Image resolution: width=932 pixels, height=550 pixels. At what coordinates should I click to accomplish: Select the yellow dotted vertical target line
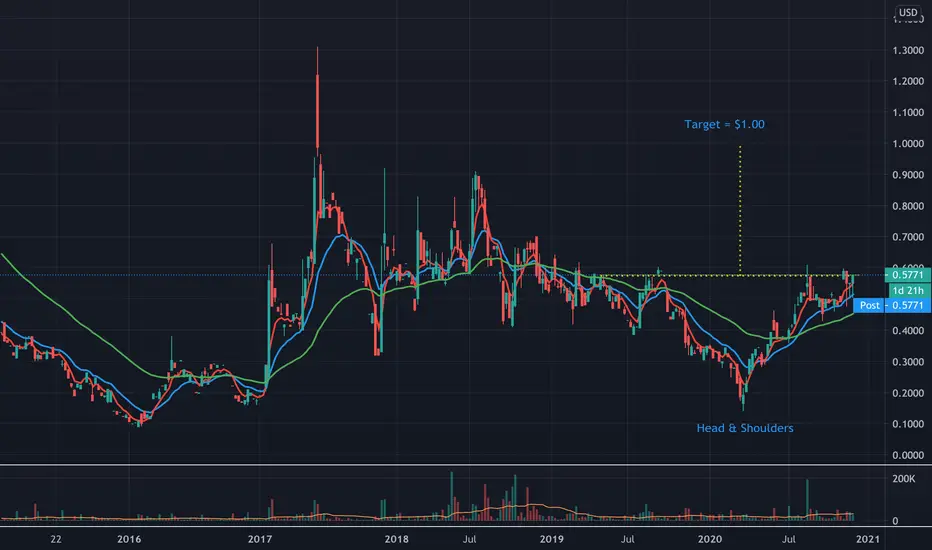[x=740, y=210]
